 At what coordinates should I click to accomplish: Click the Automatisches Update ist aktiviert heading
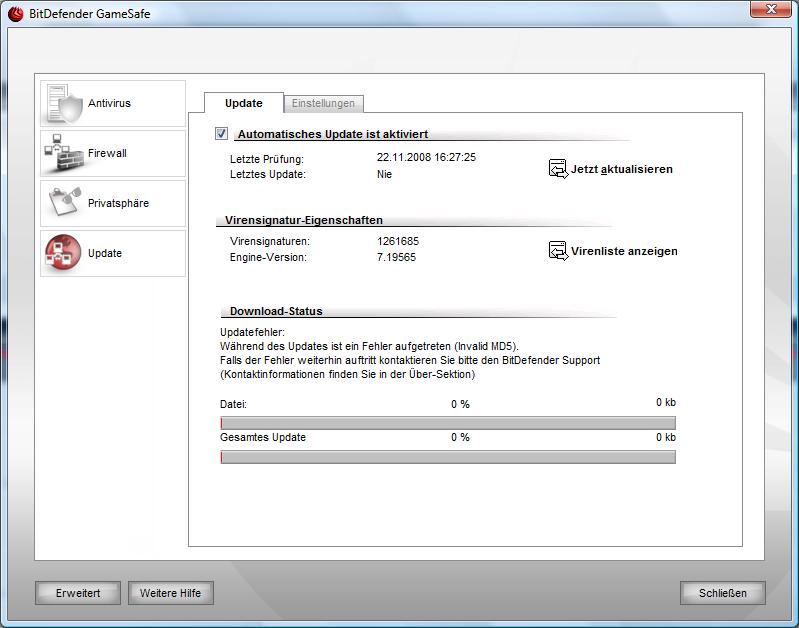[x=333, y=134]
